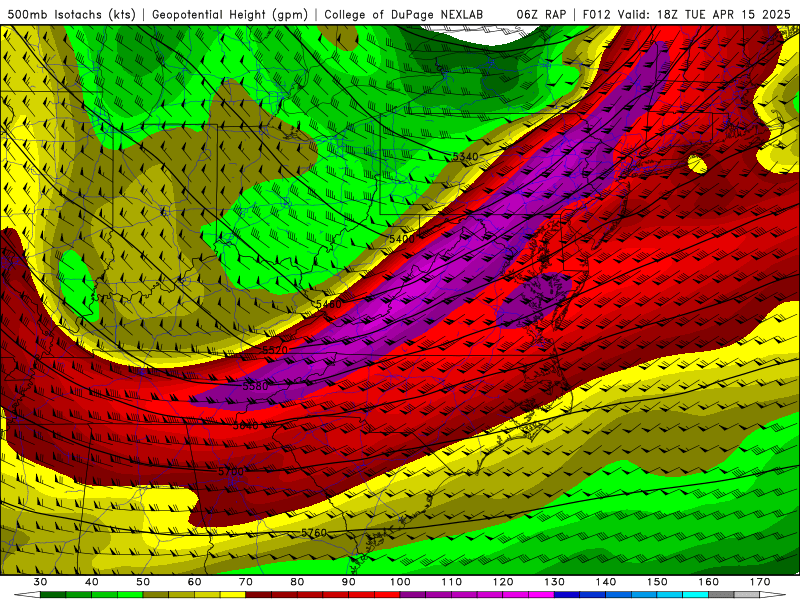Click the legend value 140
The image size is (800, 600).
pyautogui.click(x=606, y=582)
